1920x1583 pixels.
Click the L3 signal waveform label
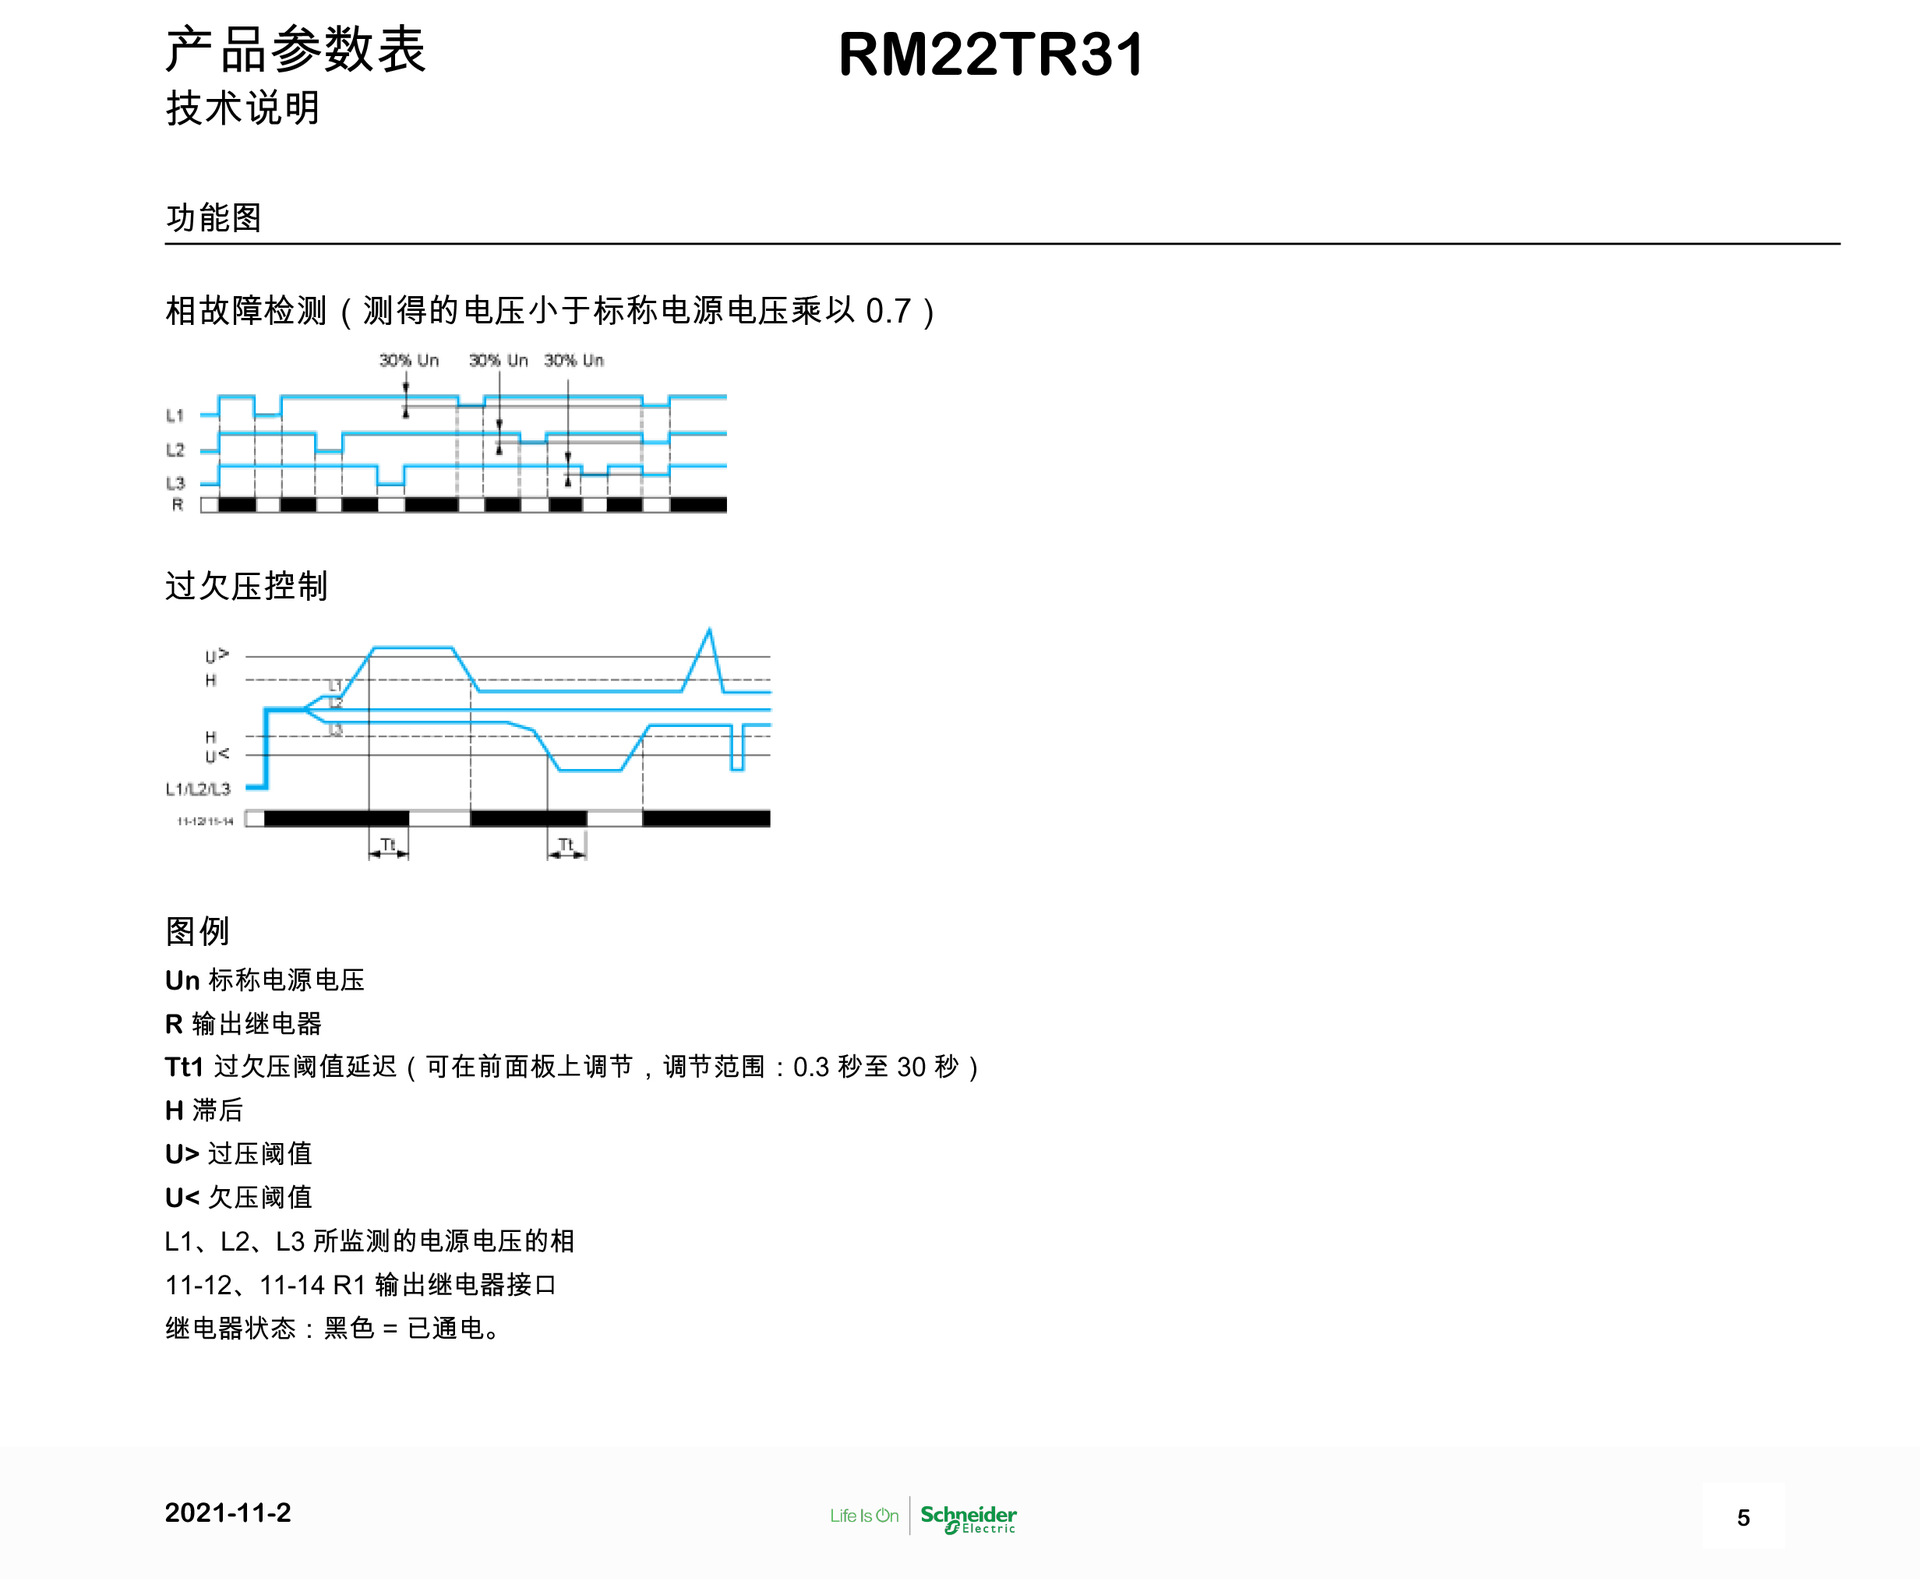[175, 481]
